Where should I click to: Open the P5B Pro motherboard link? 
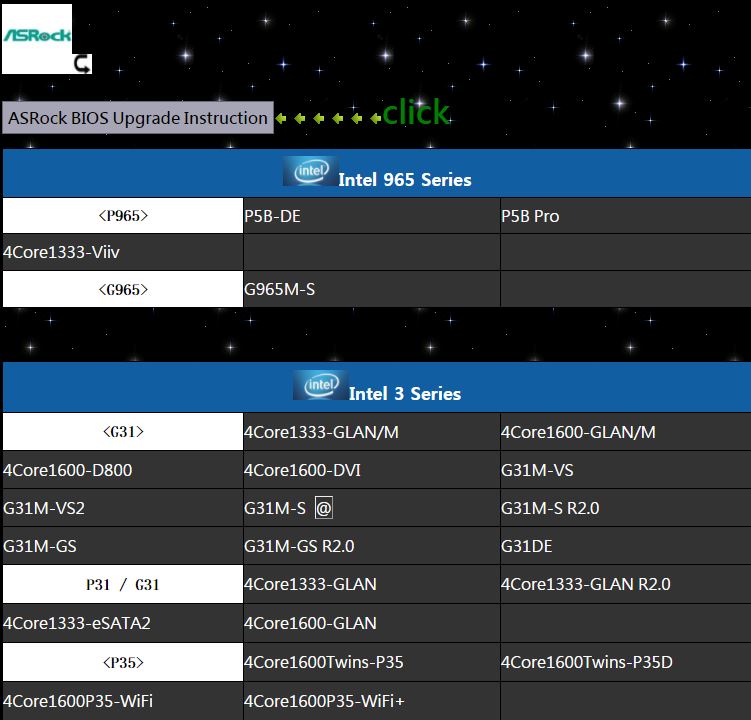530,216
